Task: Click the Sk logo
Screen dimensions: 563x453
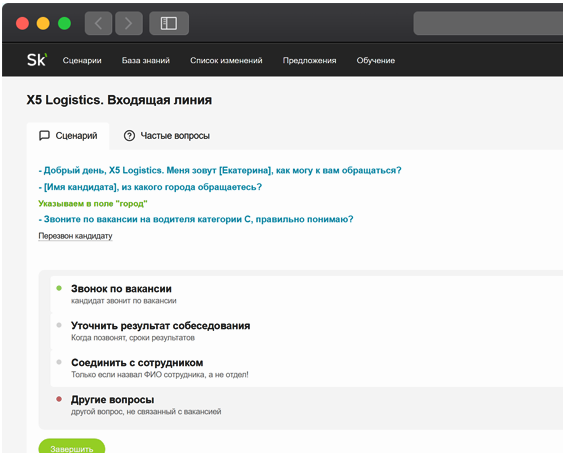Action: (37, 60)
